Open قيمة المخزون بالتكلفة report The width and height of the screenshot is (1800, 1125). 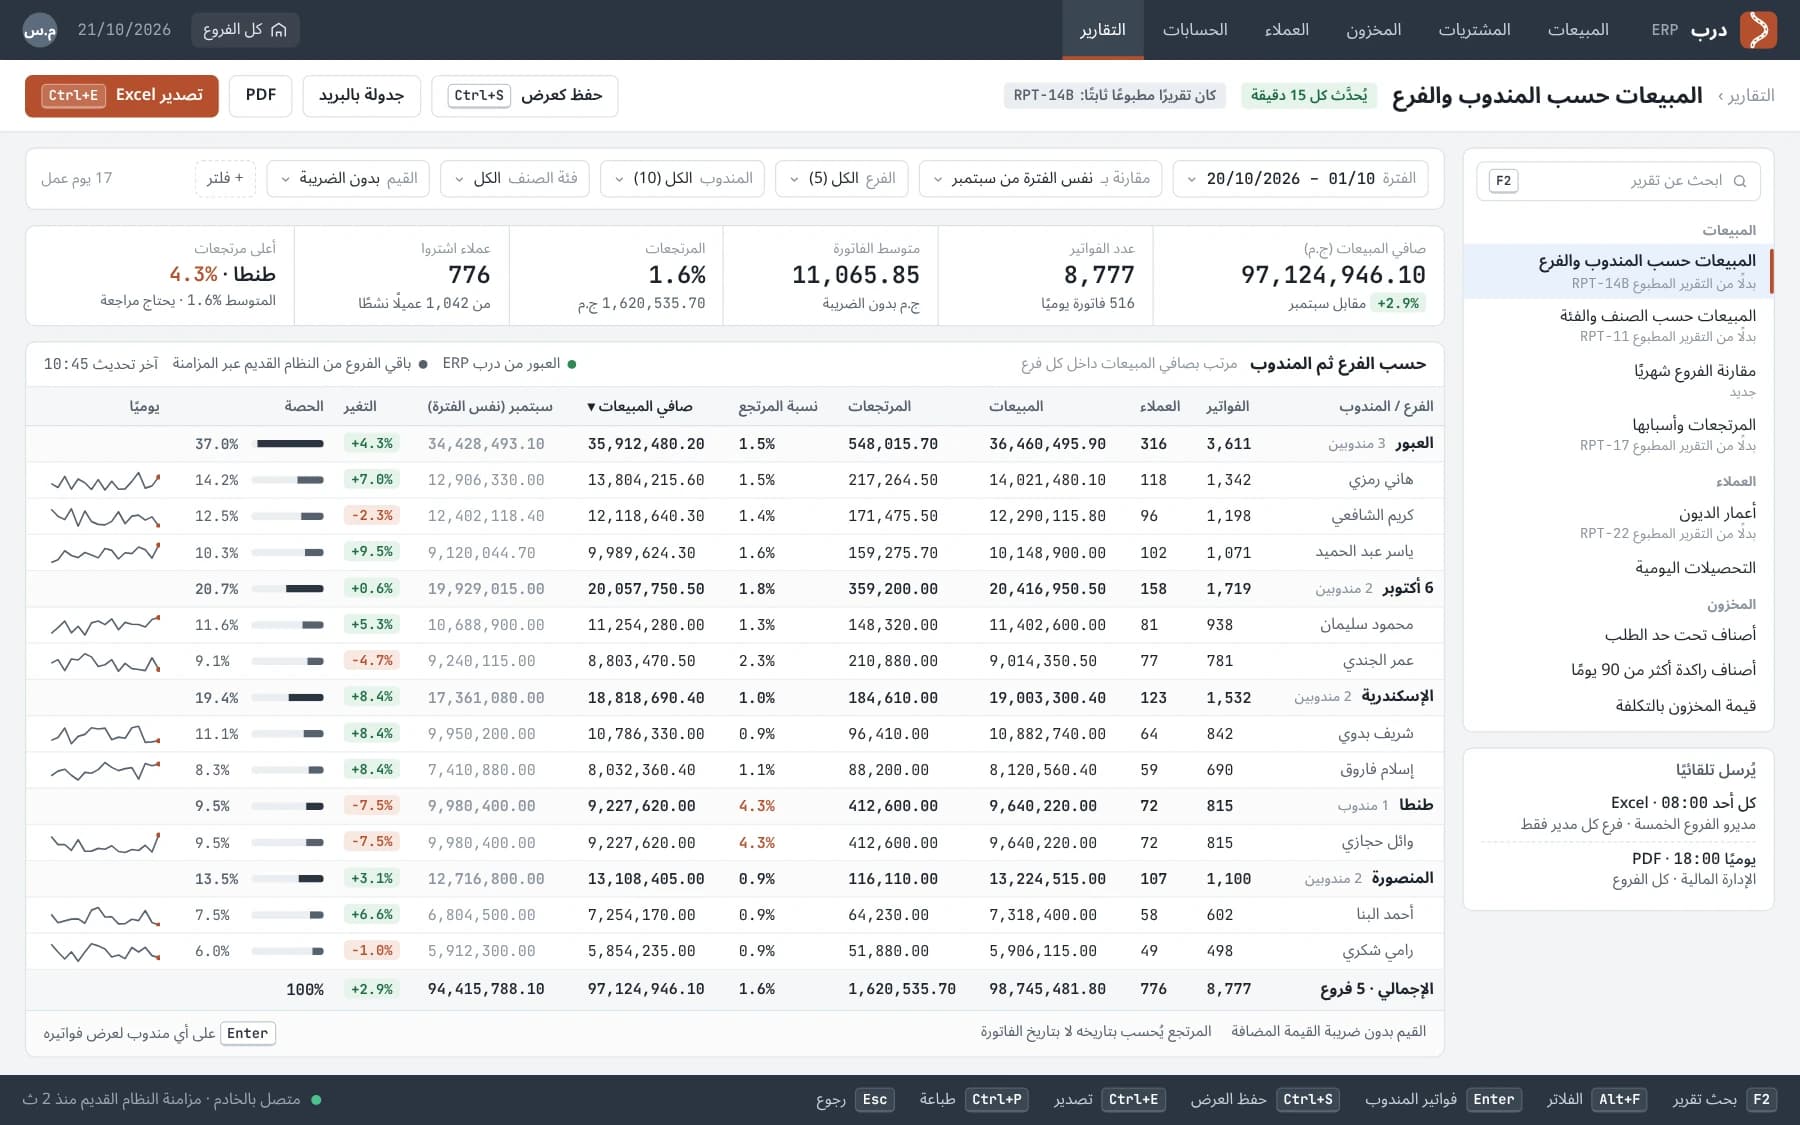[x=1618, y=706]
